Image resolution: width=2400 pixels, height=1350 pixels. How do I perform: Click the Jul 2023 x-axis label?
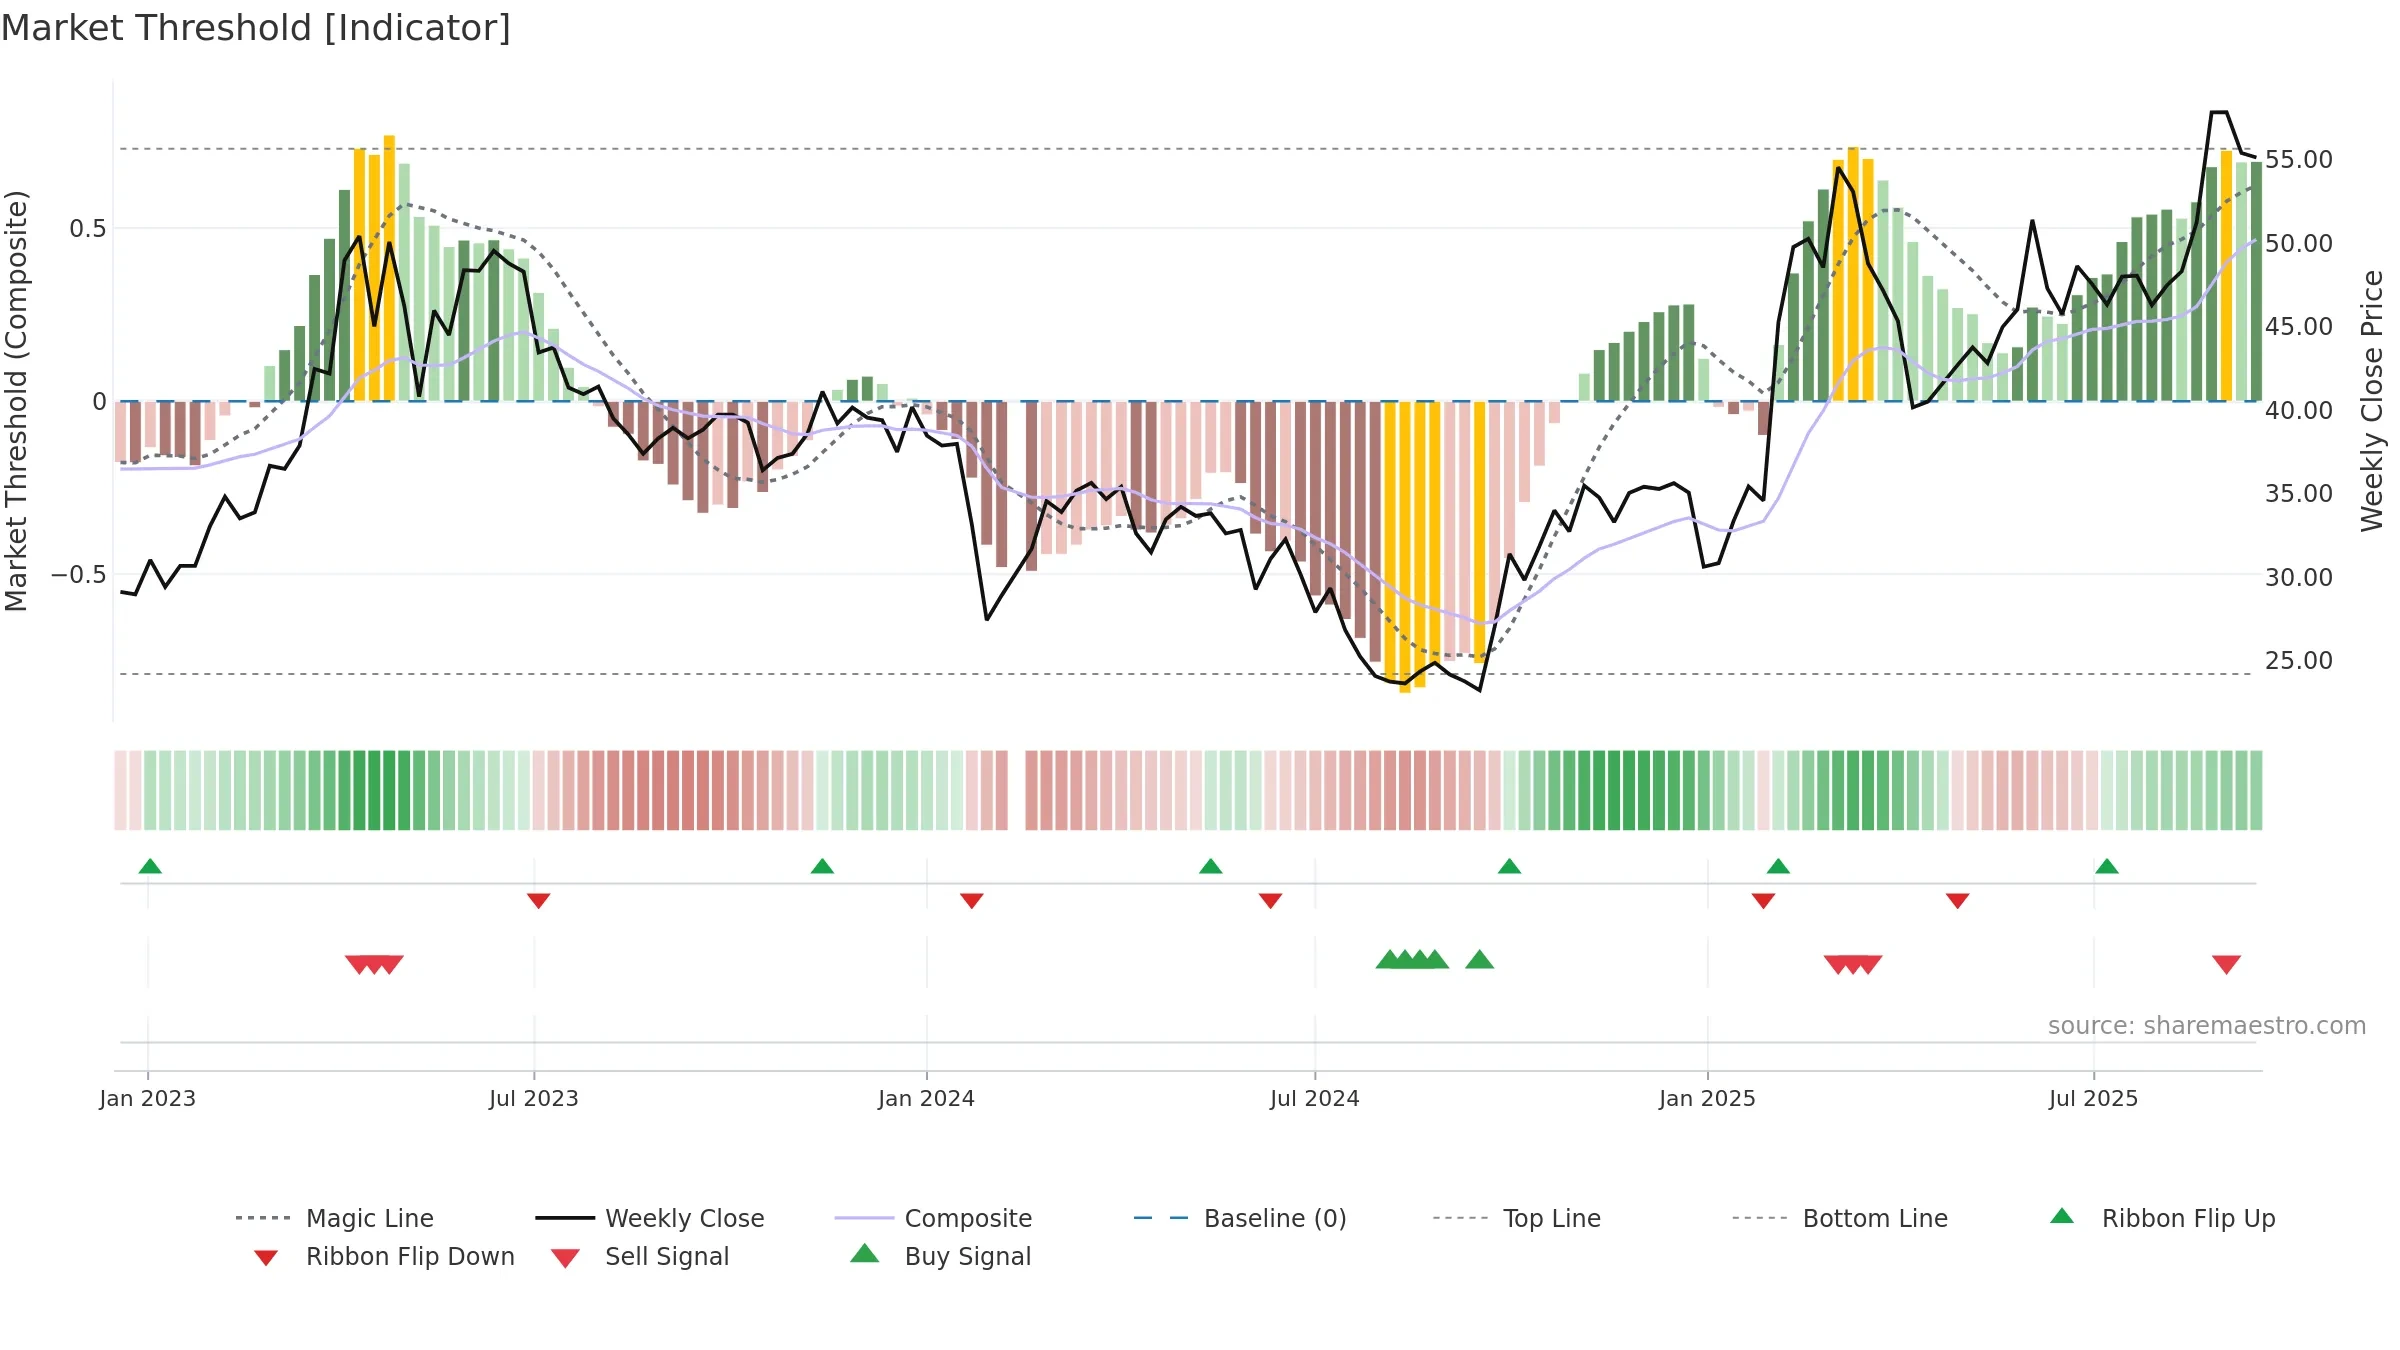(x=534, y=1098)
